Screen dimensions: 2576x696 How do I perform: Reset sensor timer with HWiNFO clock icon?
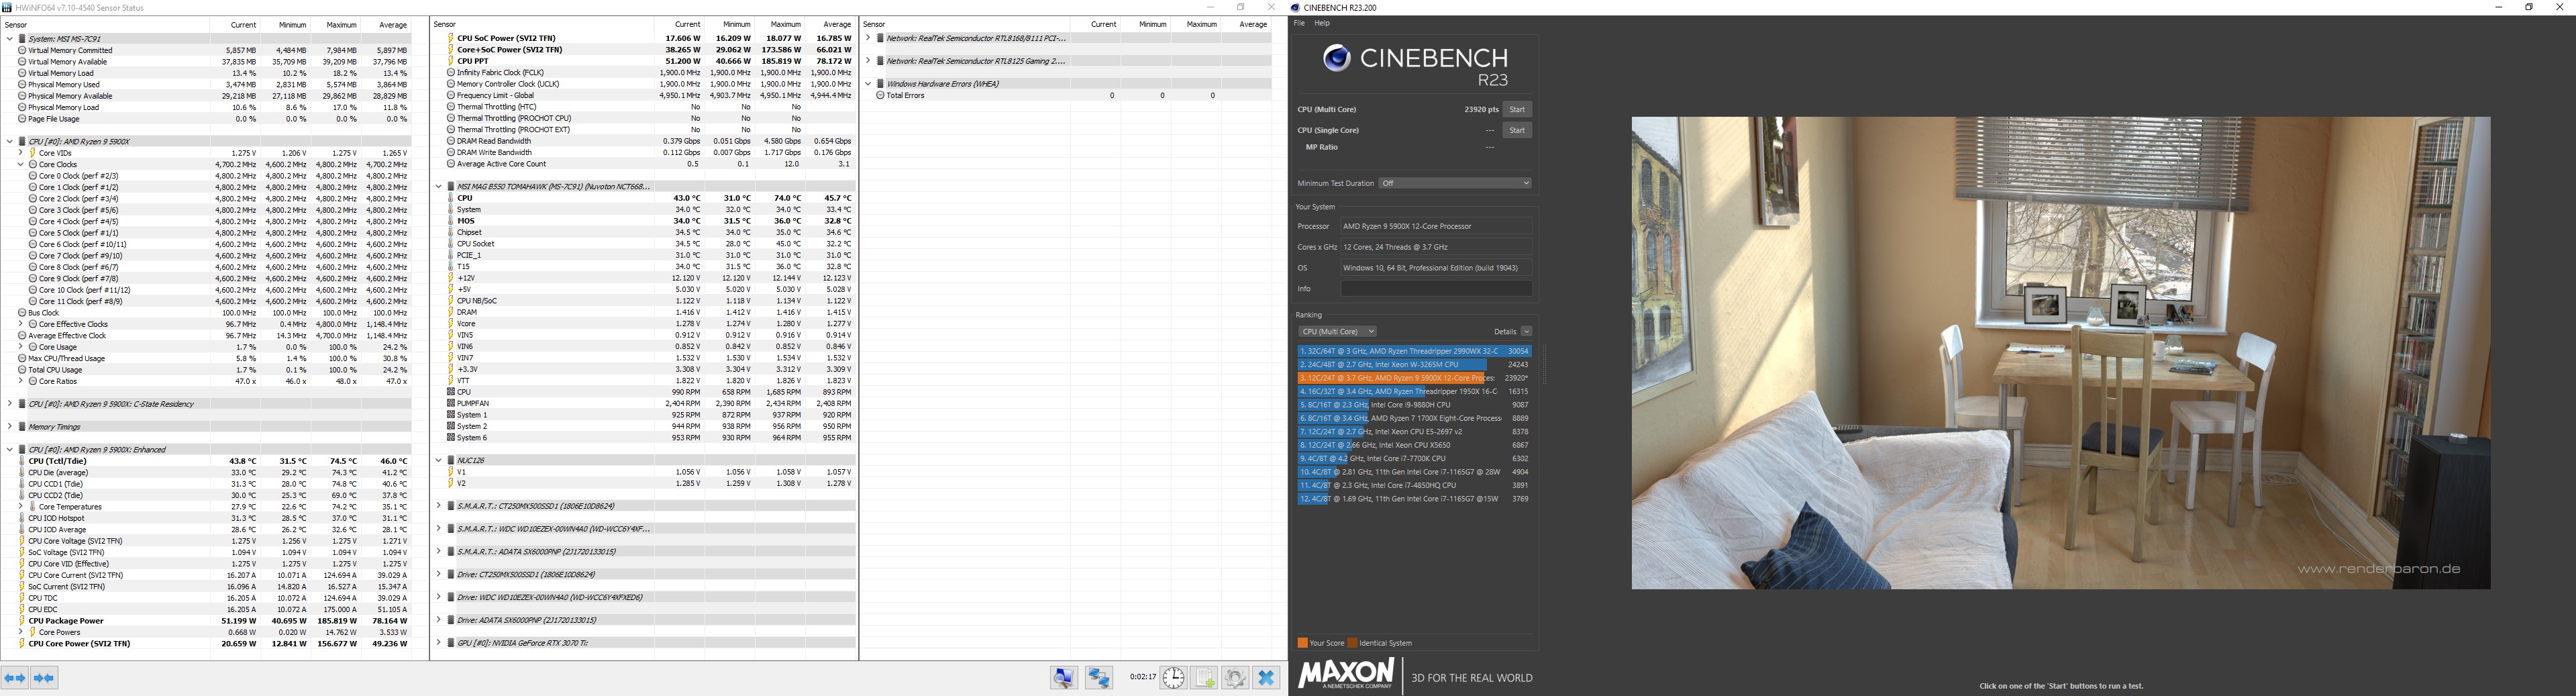pos(1173,678)
